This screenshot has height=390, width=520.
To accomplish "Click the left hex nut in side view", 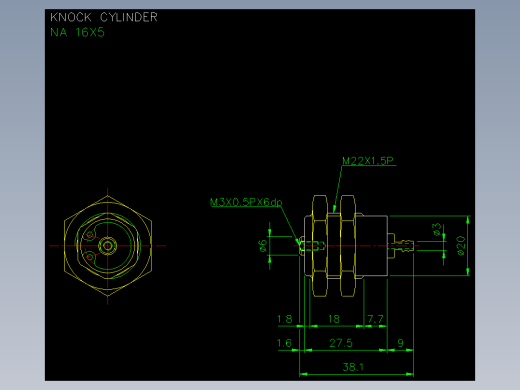I will [320, 246].
